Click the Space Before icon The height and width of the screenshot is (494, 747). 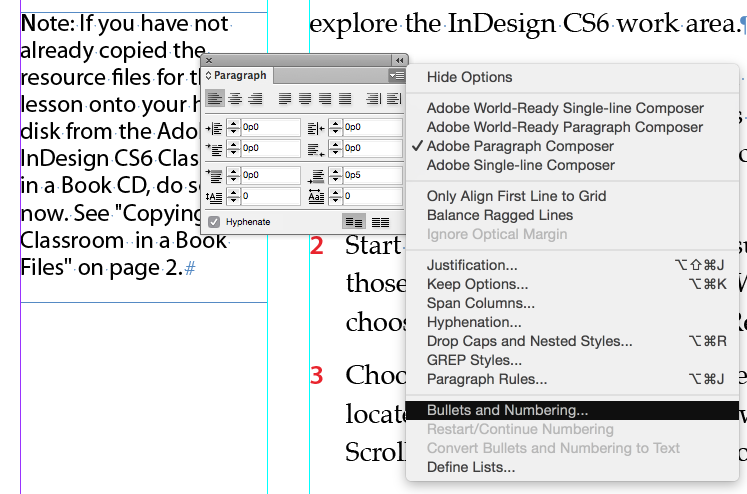[214, 176]
